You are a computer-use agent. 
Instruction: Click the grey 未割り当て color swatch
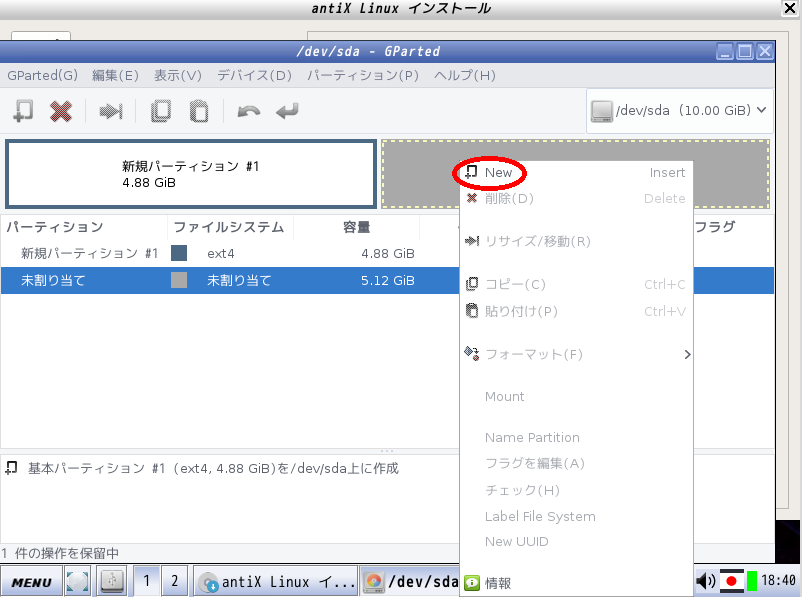coord(179,280)
